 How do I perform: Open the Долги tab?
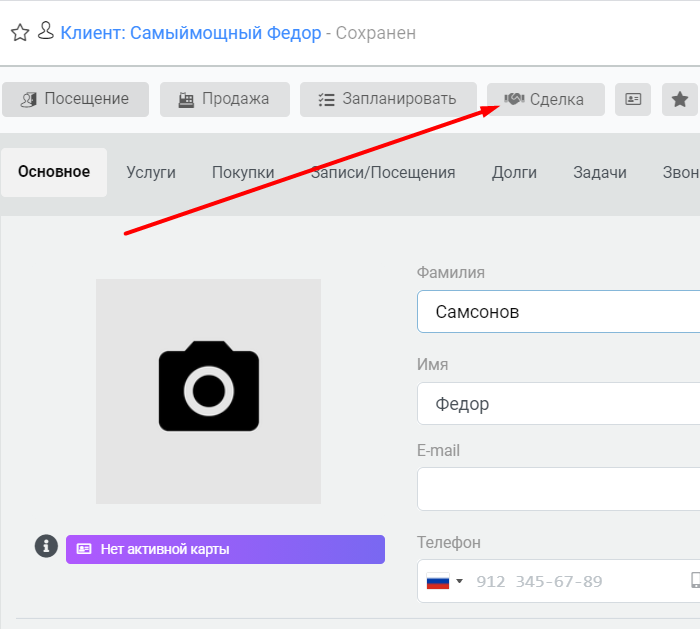click(x=514, y=172)
